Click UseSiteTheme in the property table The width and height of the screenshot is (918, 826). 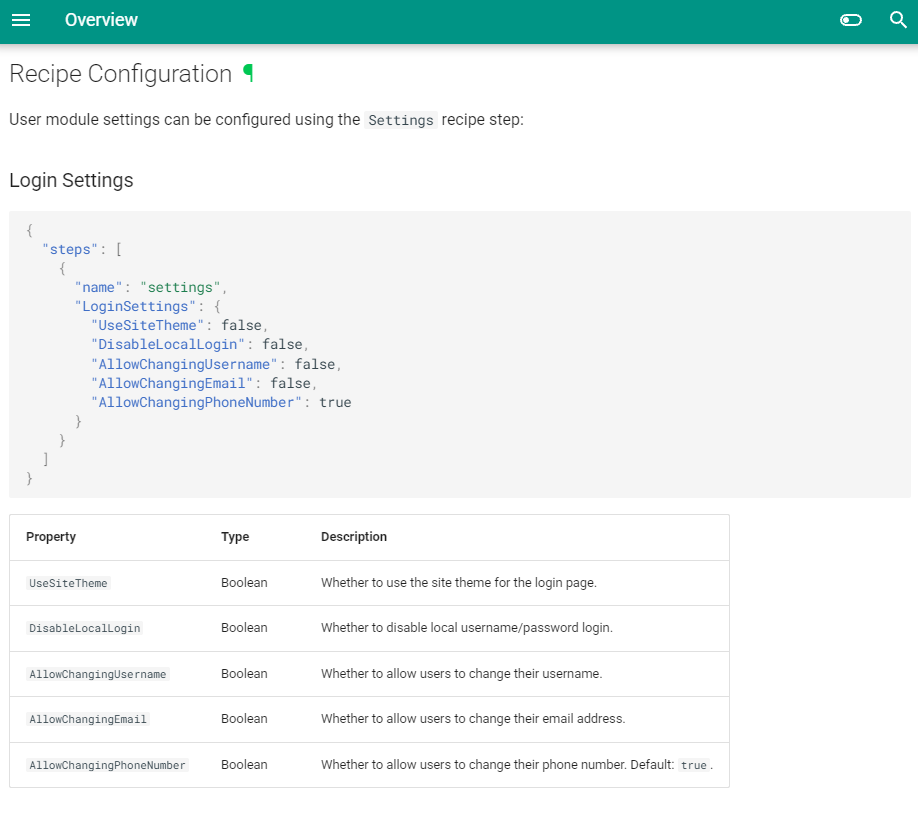point(68,583)
